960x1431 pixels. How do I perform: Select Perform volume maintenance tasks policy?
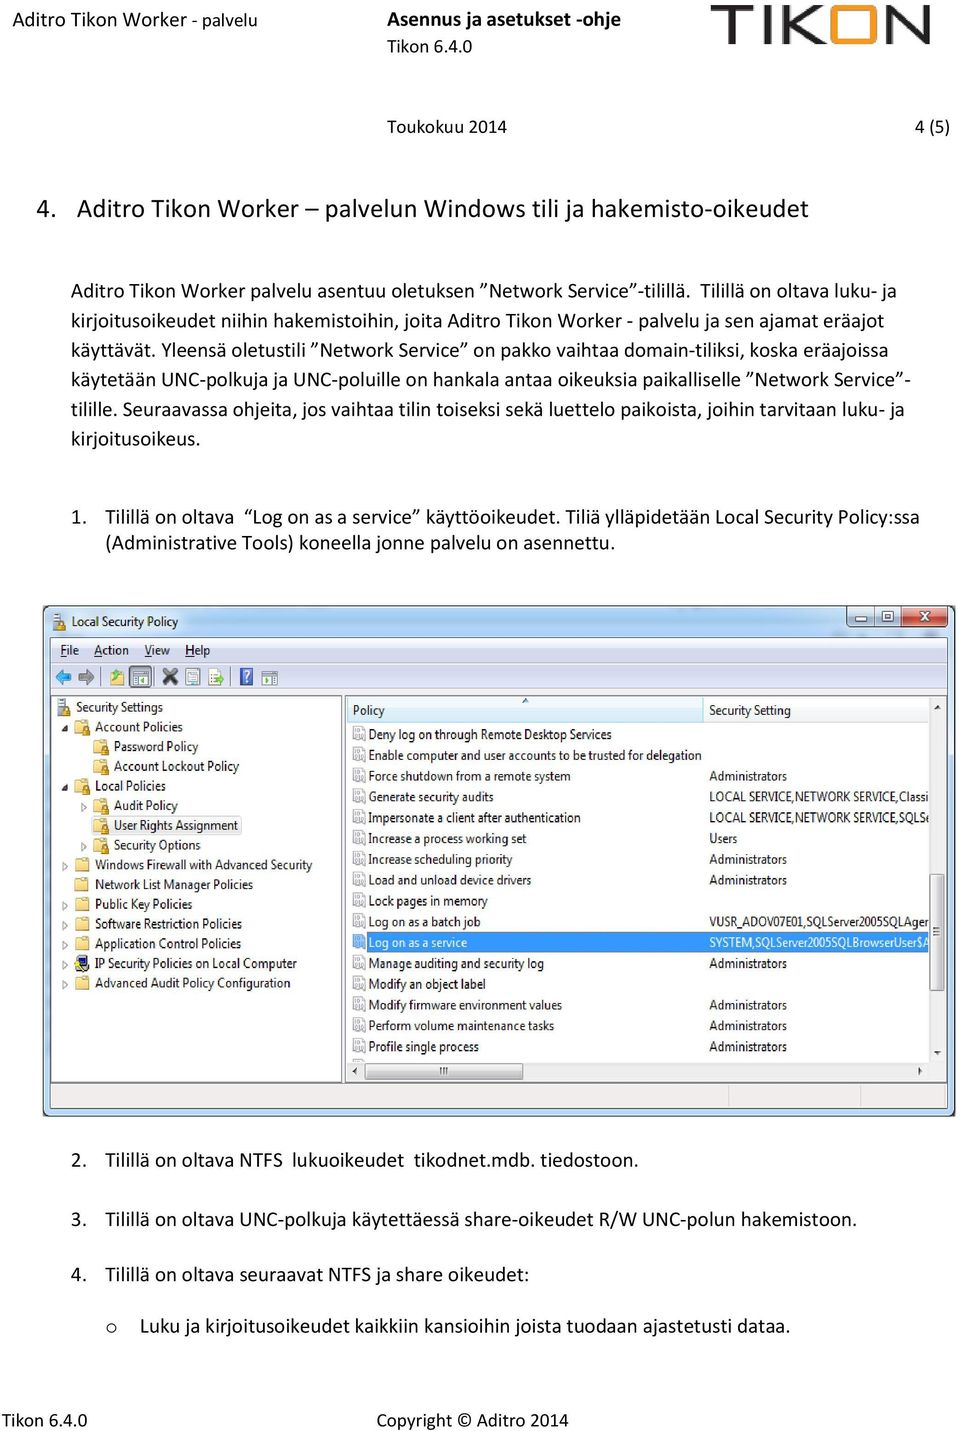pyautogui.click(x=461, y=1026)
